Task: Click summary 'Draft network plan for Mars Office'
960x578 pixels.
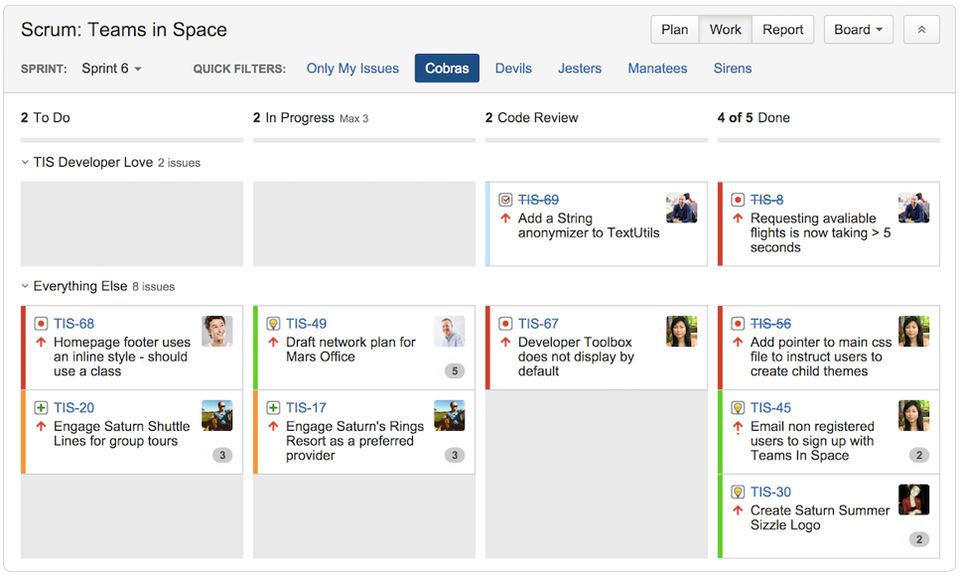Action: click(351, 349)
